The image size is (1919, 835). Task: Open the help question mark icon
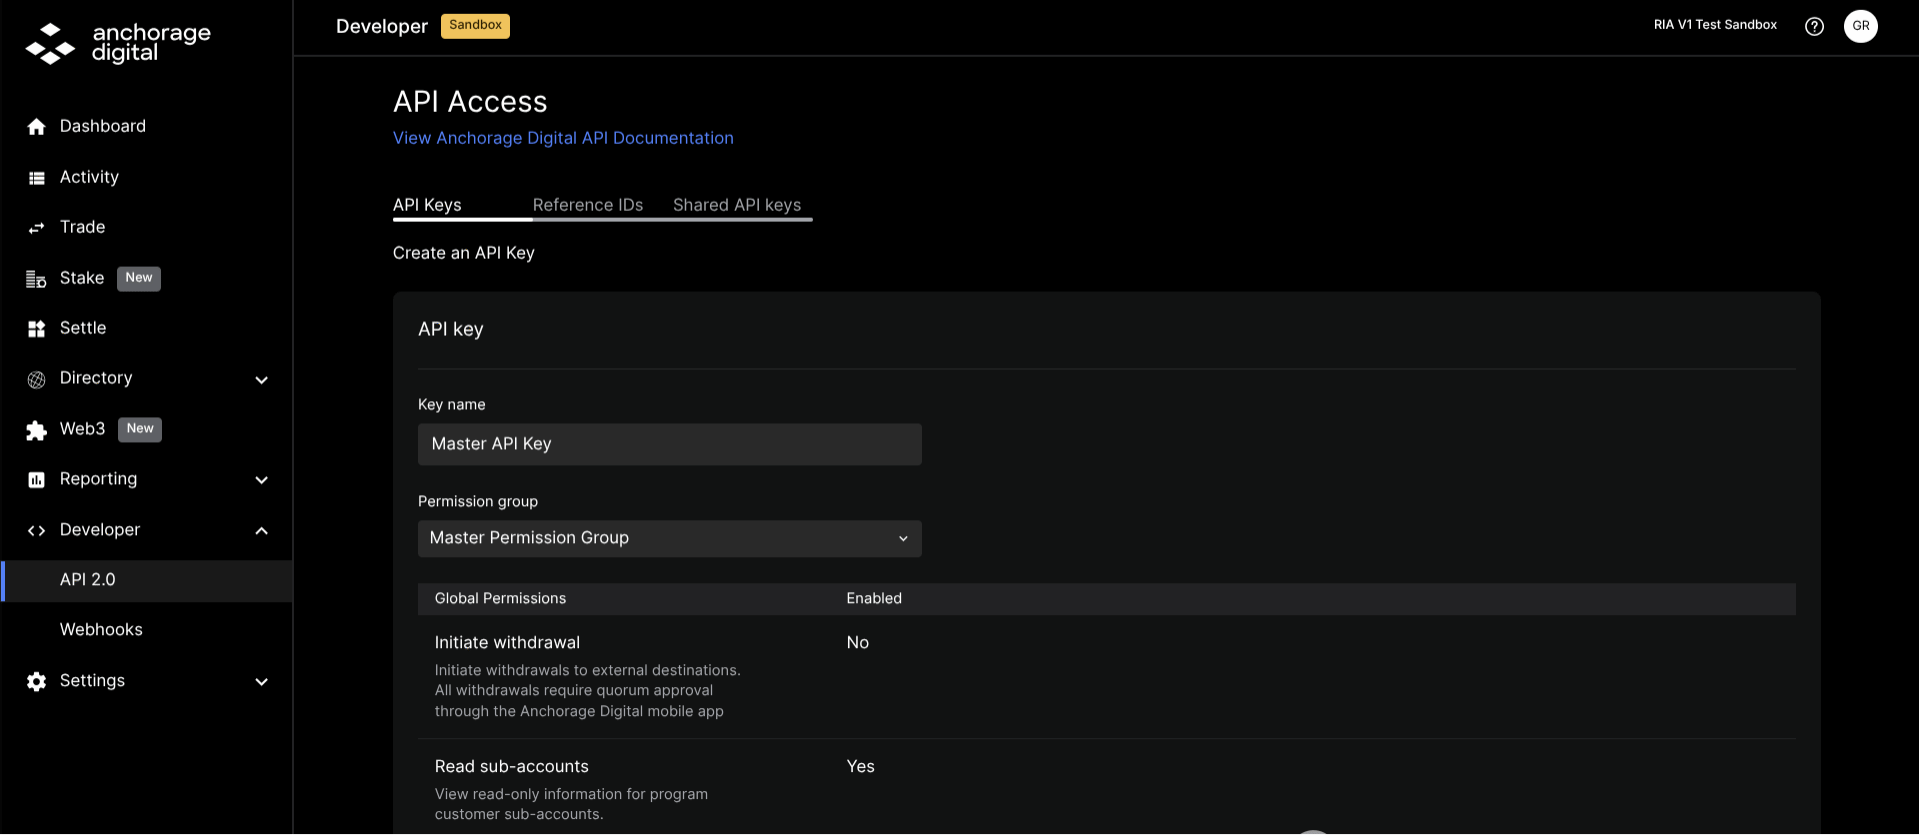[x=1814, y=27]
